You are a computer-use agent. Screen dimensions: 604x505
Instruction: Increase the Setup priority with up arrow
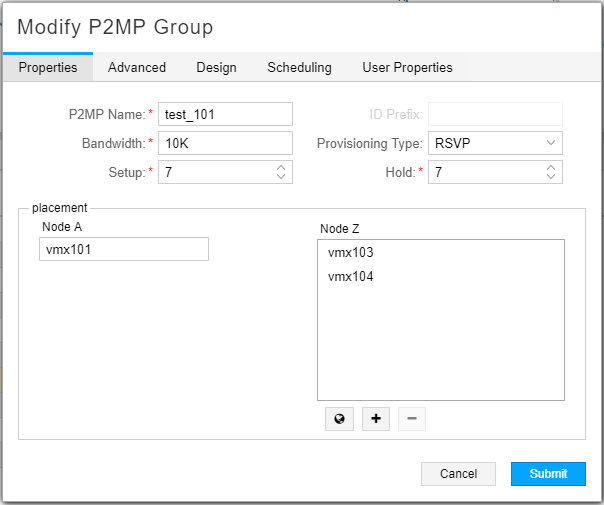281,167
